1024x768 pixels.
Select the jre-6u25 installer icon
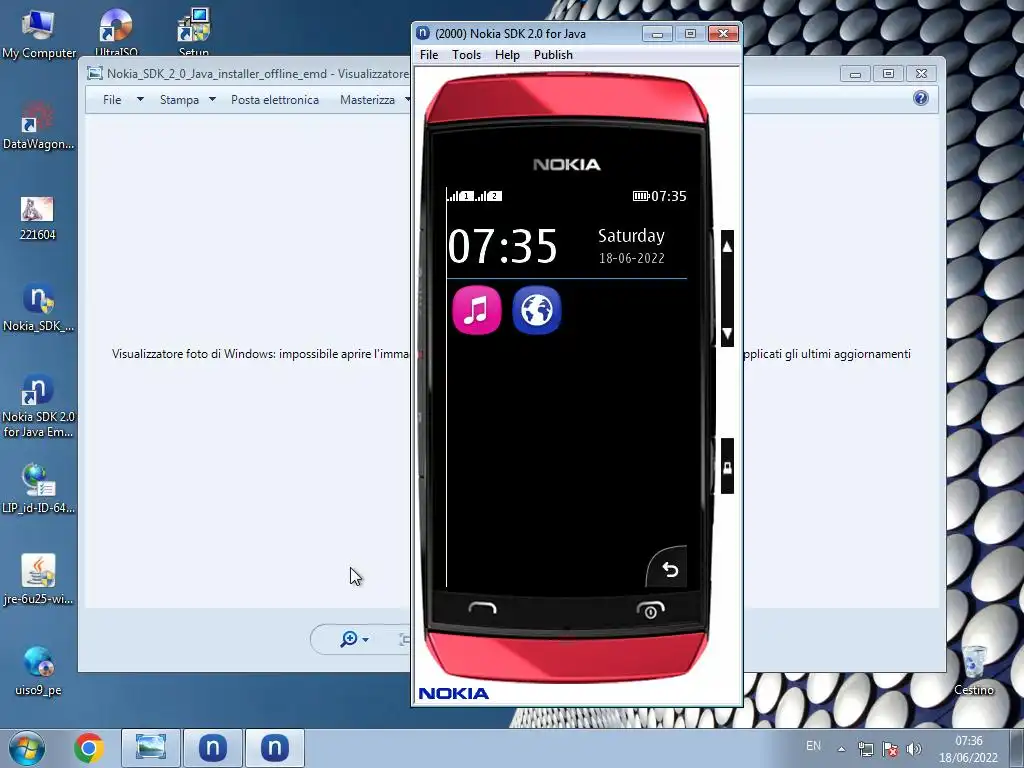[x=38, y=580]
